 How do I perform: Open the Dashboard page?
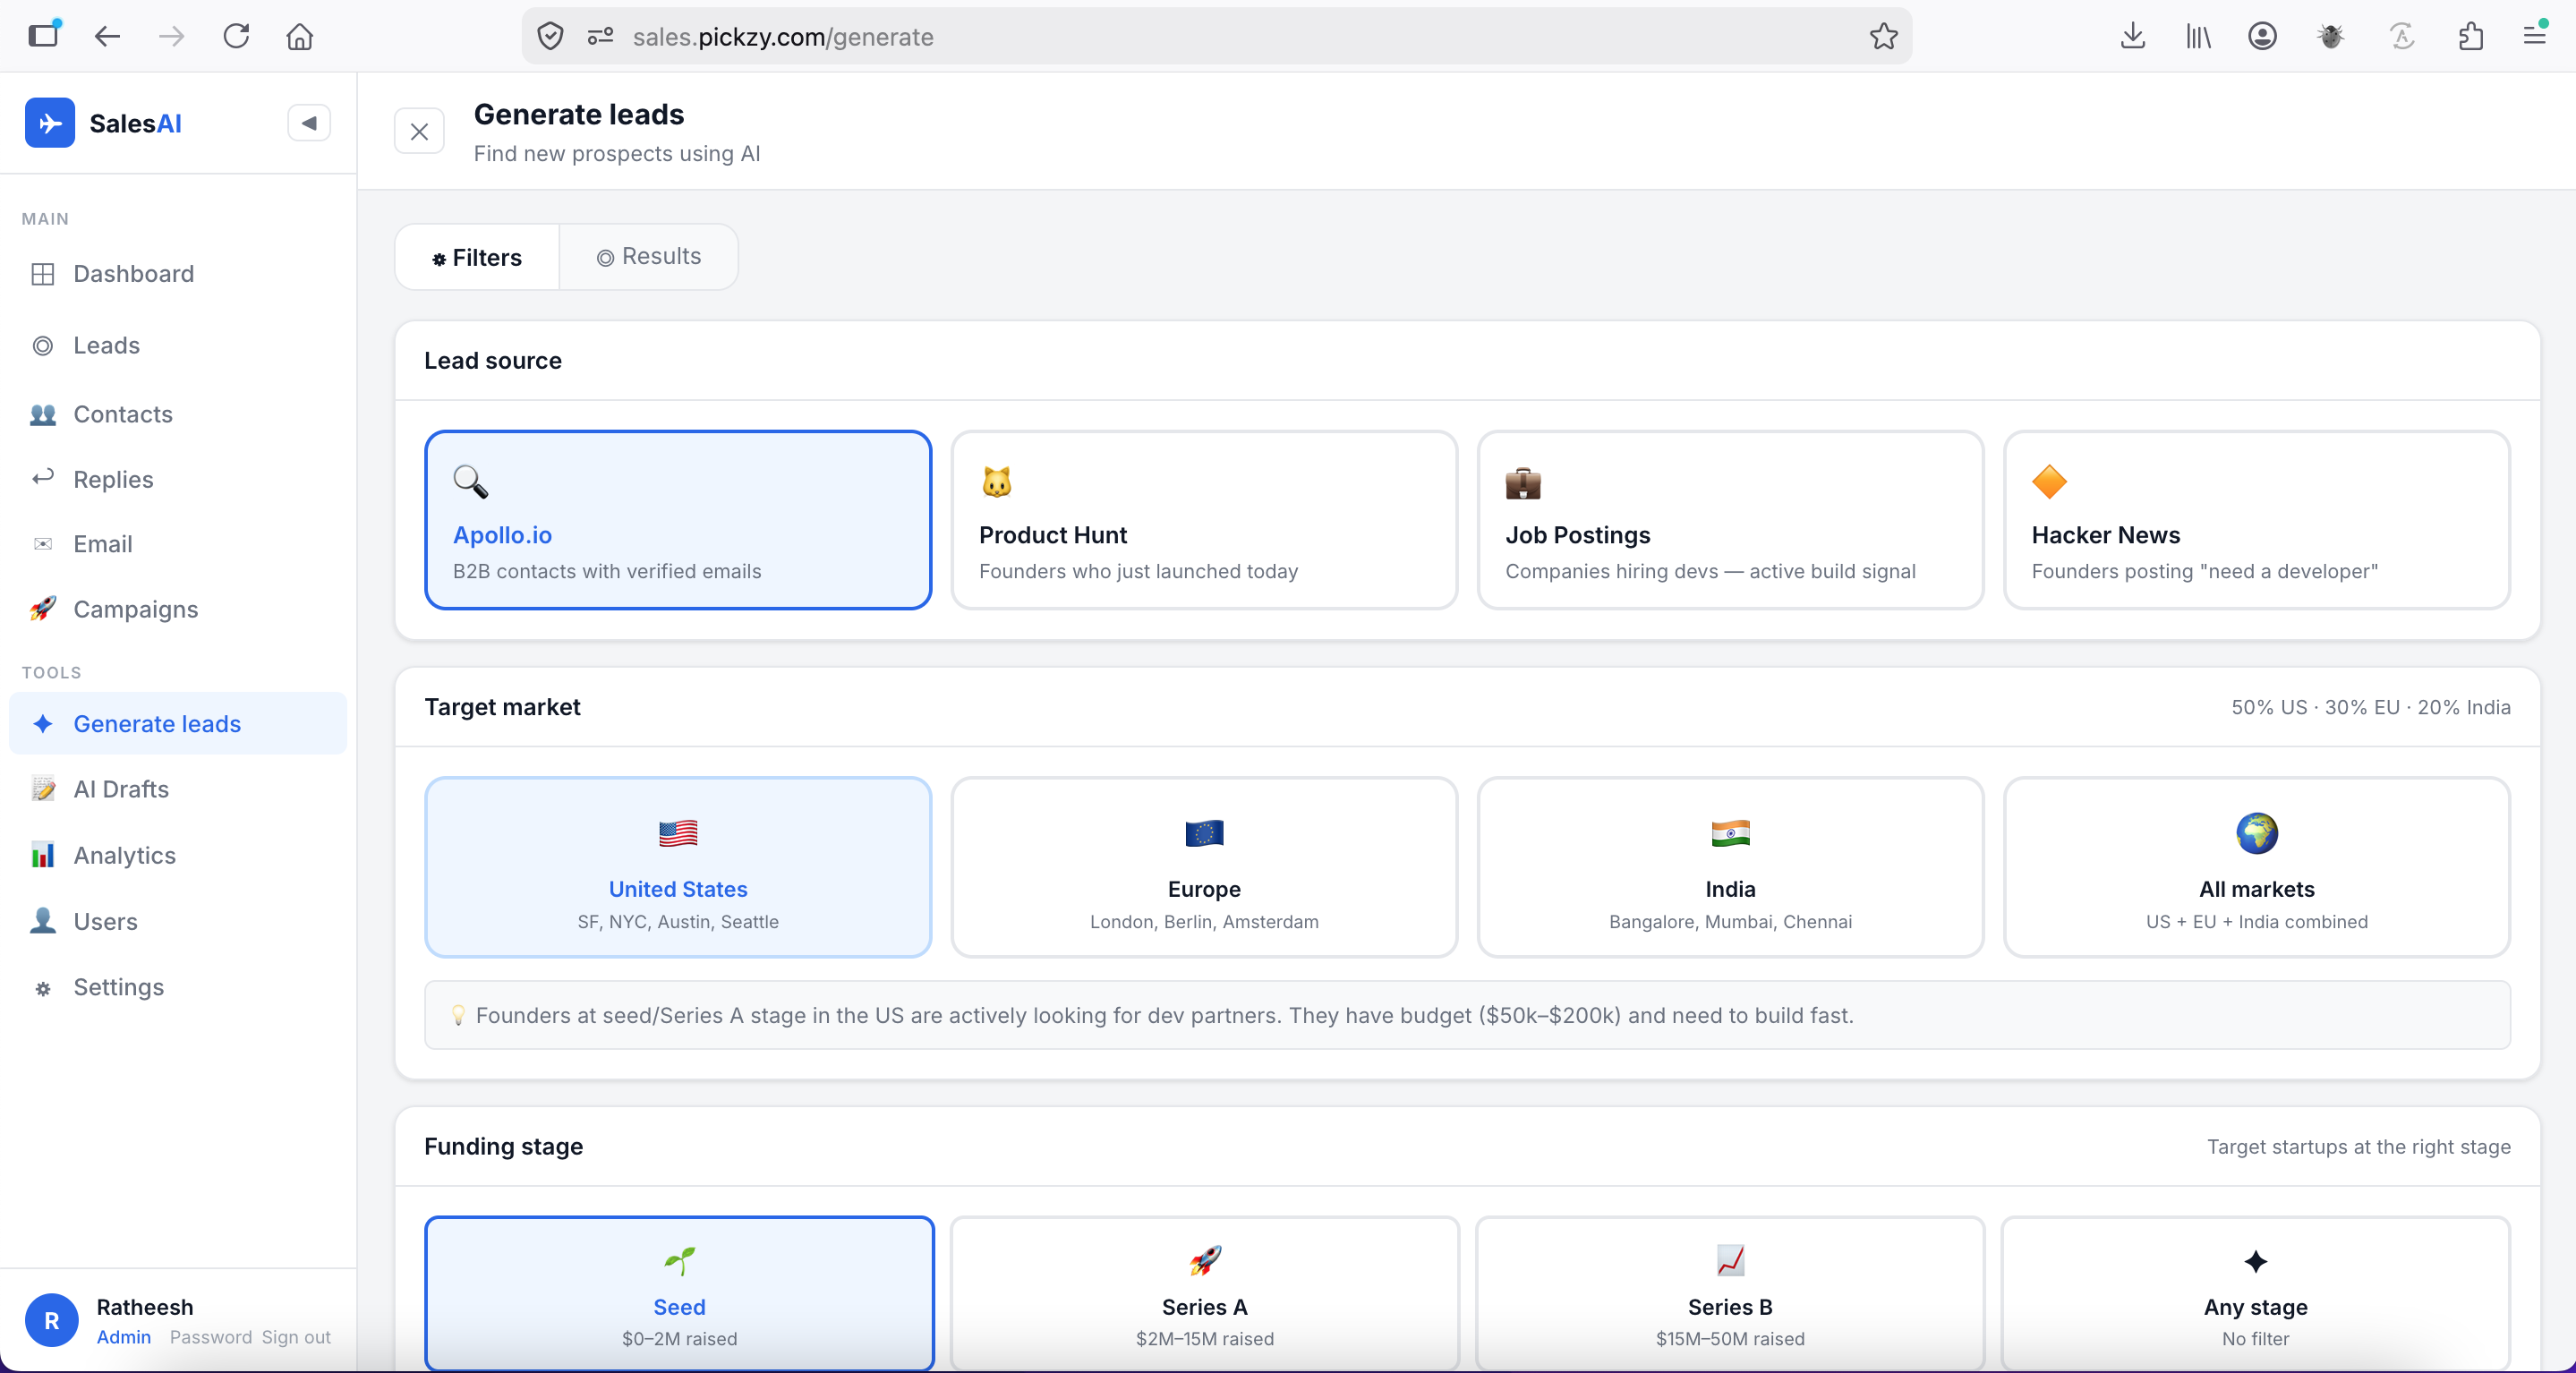pos(178,274)
